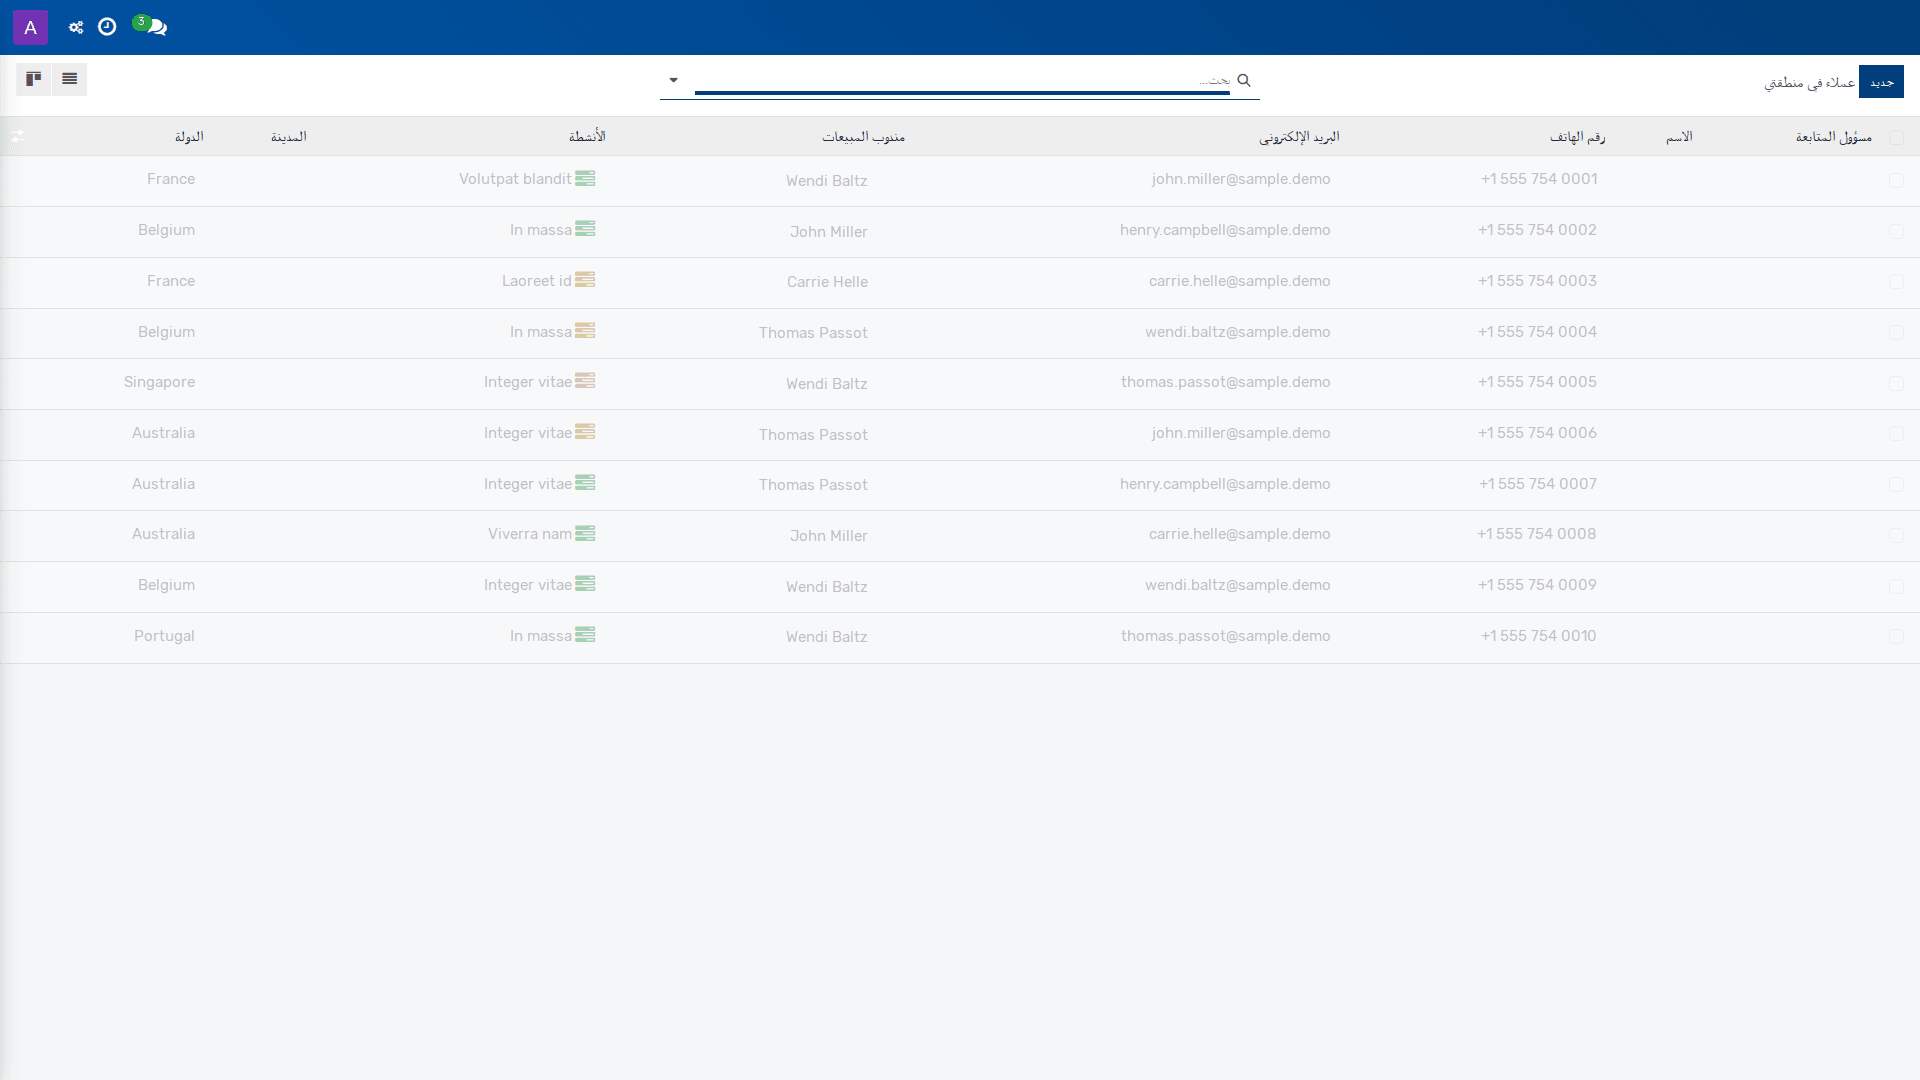Sort by مسؤول المتابعة column header

[1833, 137]
